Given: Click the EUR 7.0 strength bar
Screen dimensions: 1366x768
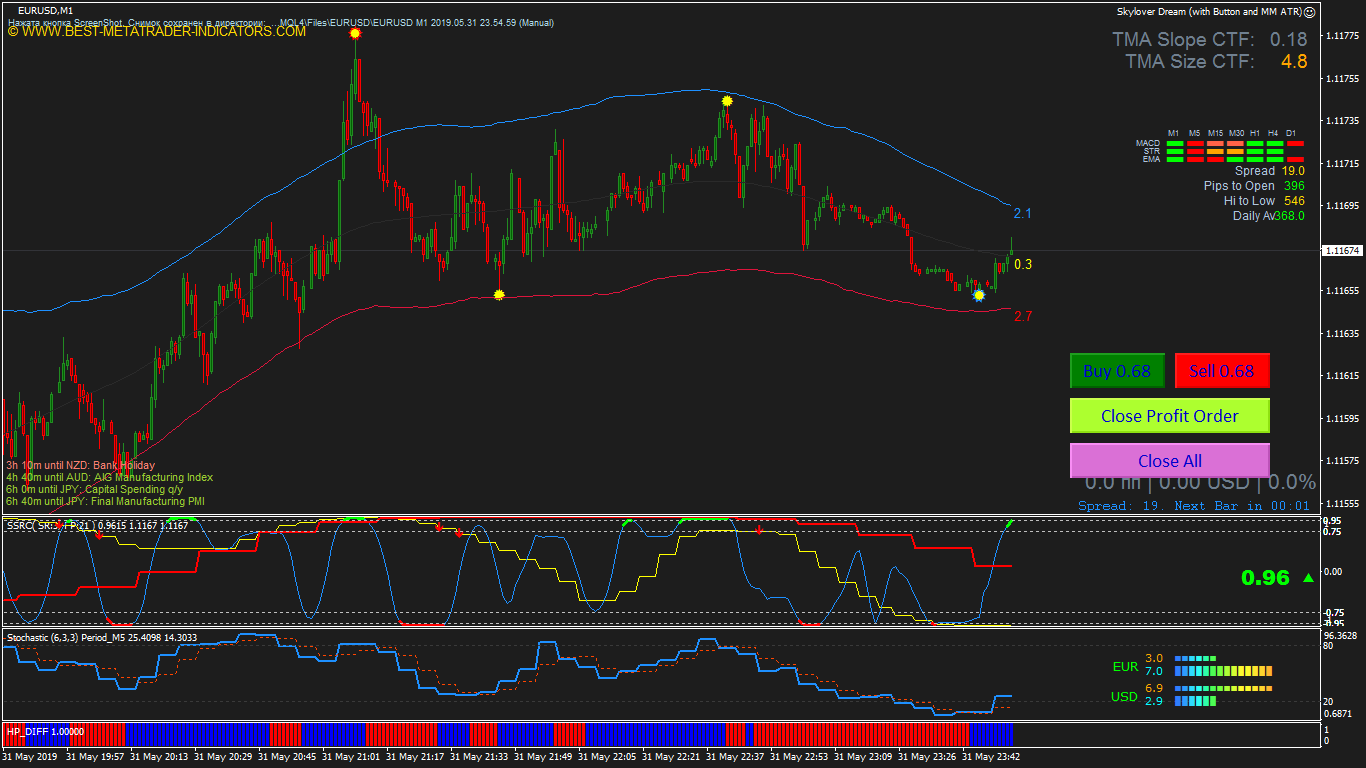Looking at the screenshot, I should (1223, 671).
